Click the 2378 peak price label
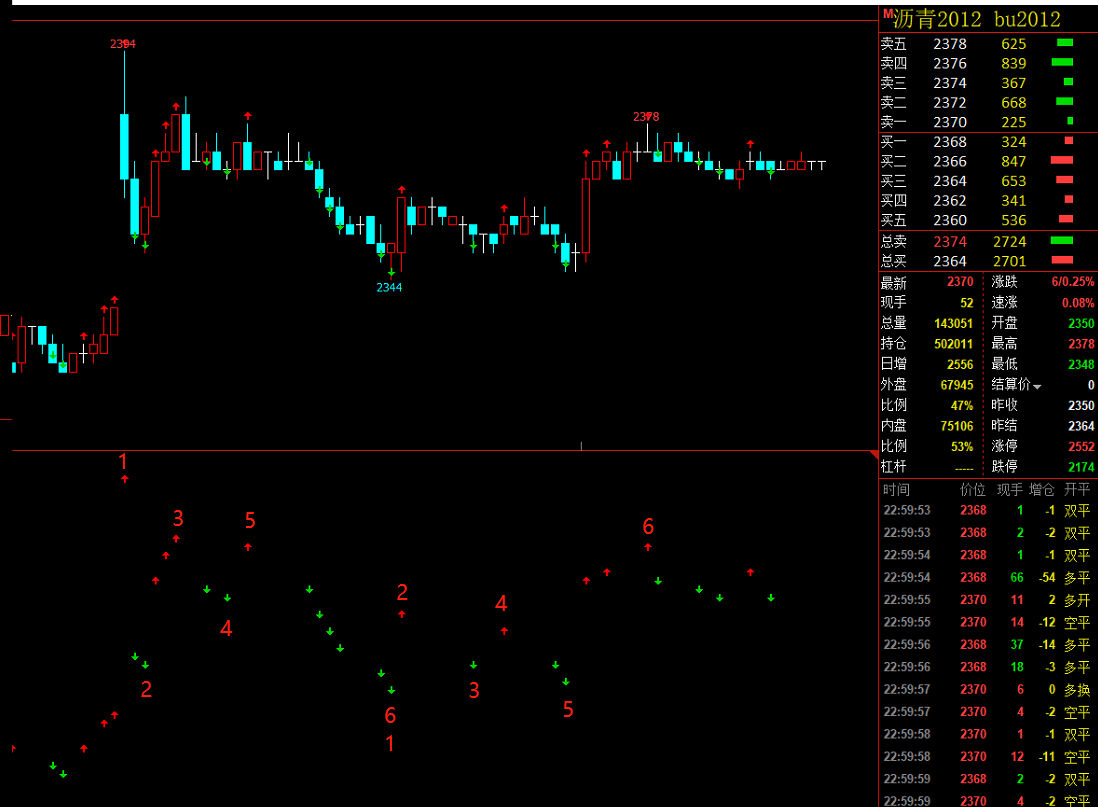Viewport: 1098px width, 807px height. [646, 116]
